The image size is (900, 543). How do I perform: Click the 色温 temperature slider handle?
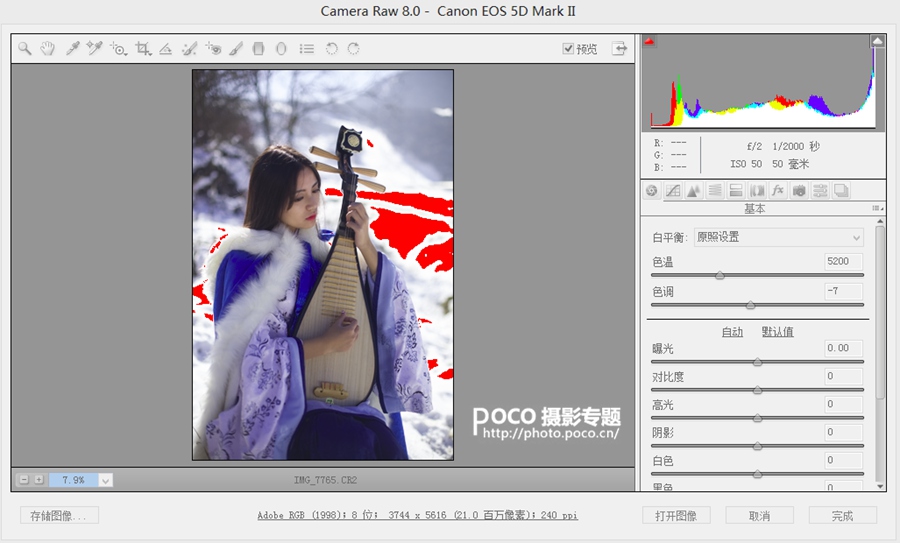[x=720, y=276]
